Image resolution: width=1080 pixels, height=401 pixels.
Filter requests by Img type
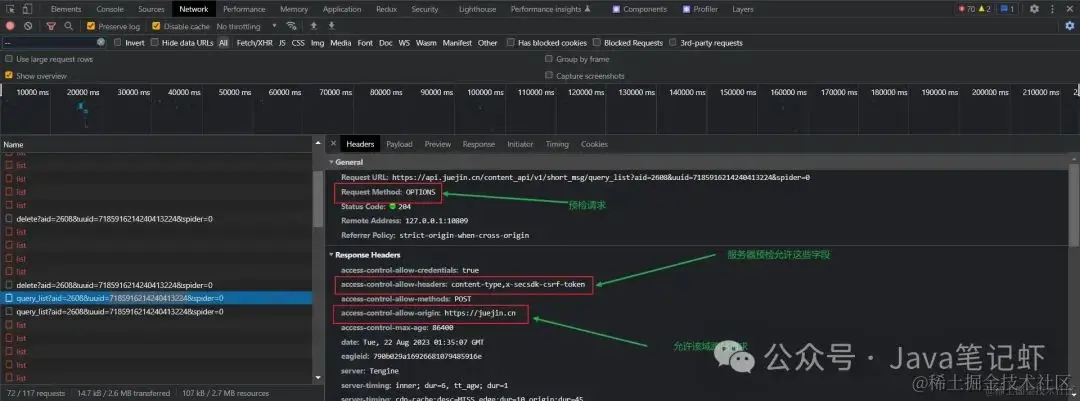[x=318, y=43]
